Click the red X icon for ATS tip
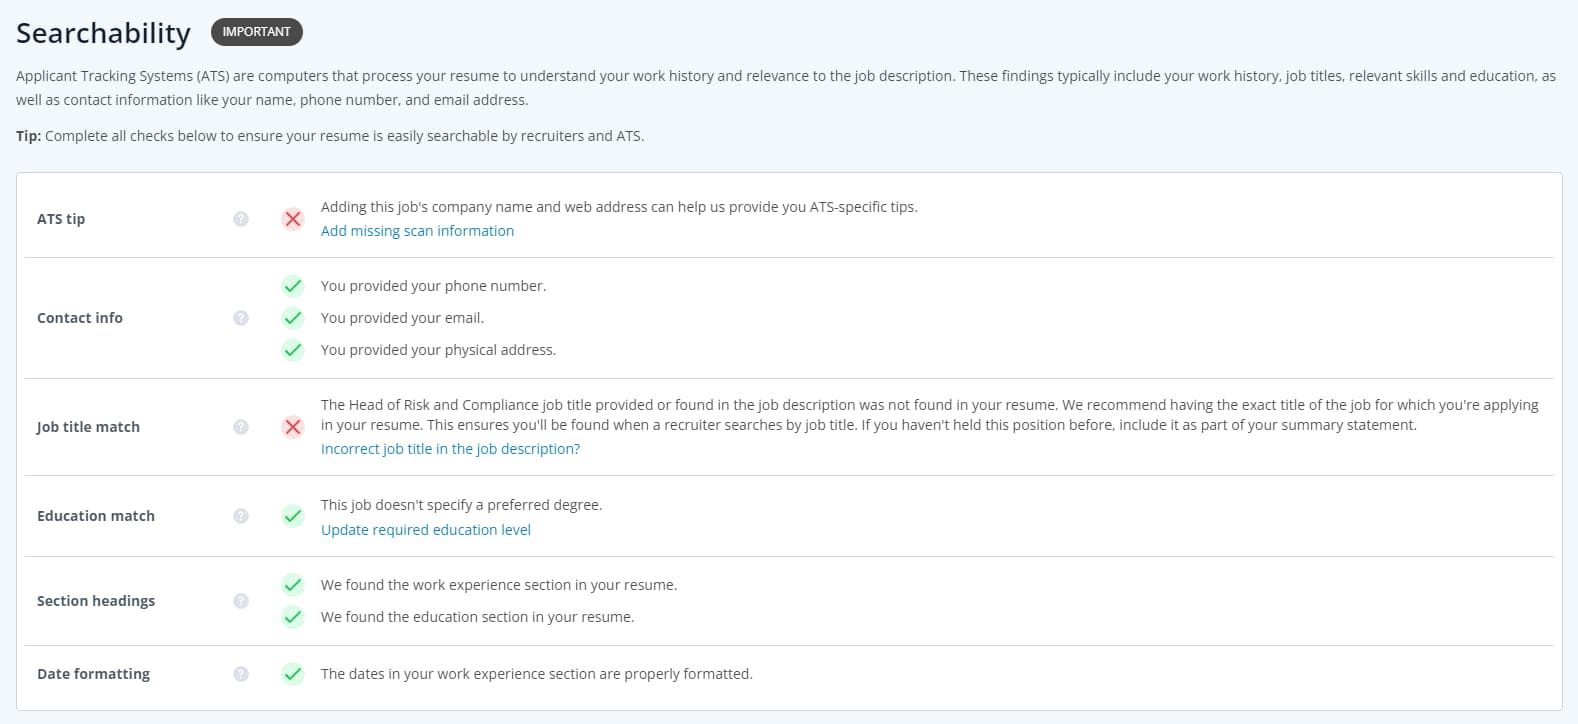The image size is (1578, 724). click(x=293, y=219)
